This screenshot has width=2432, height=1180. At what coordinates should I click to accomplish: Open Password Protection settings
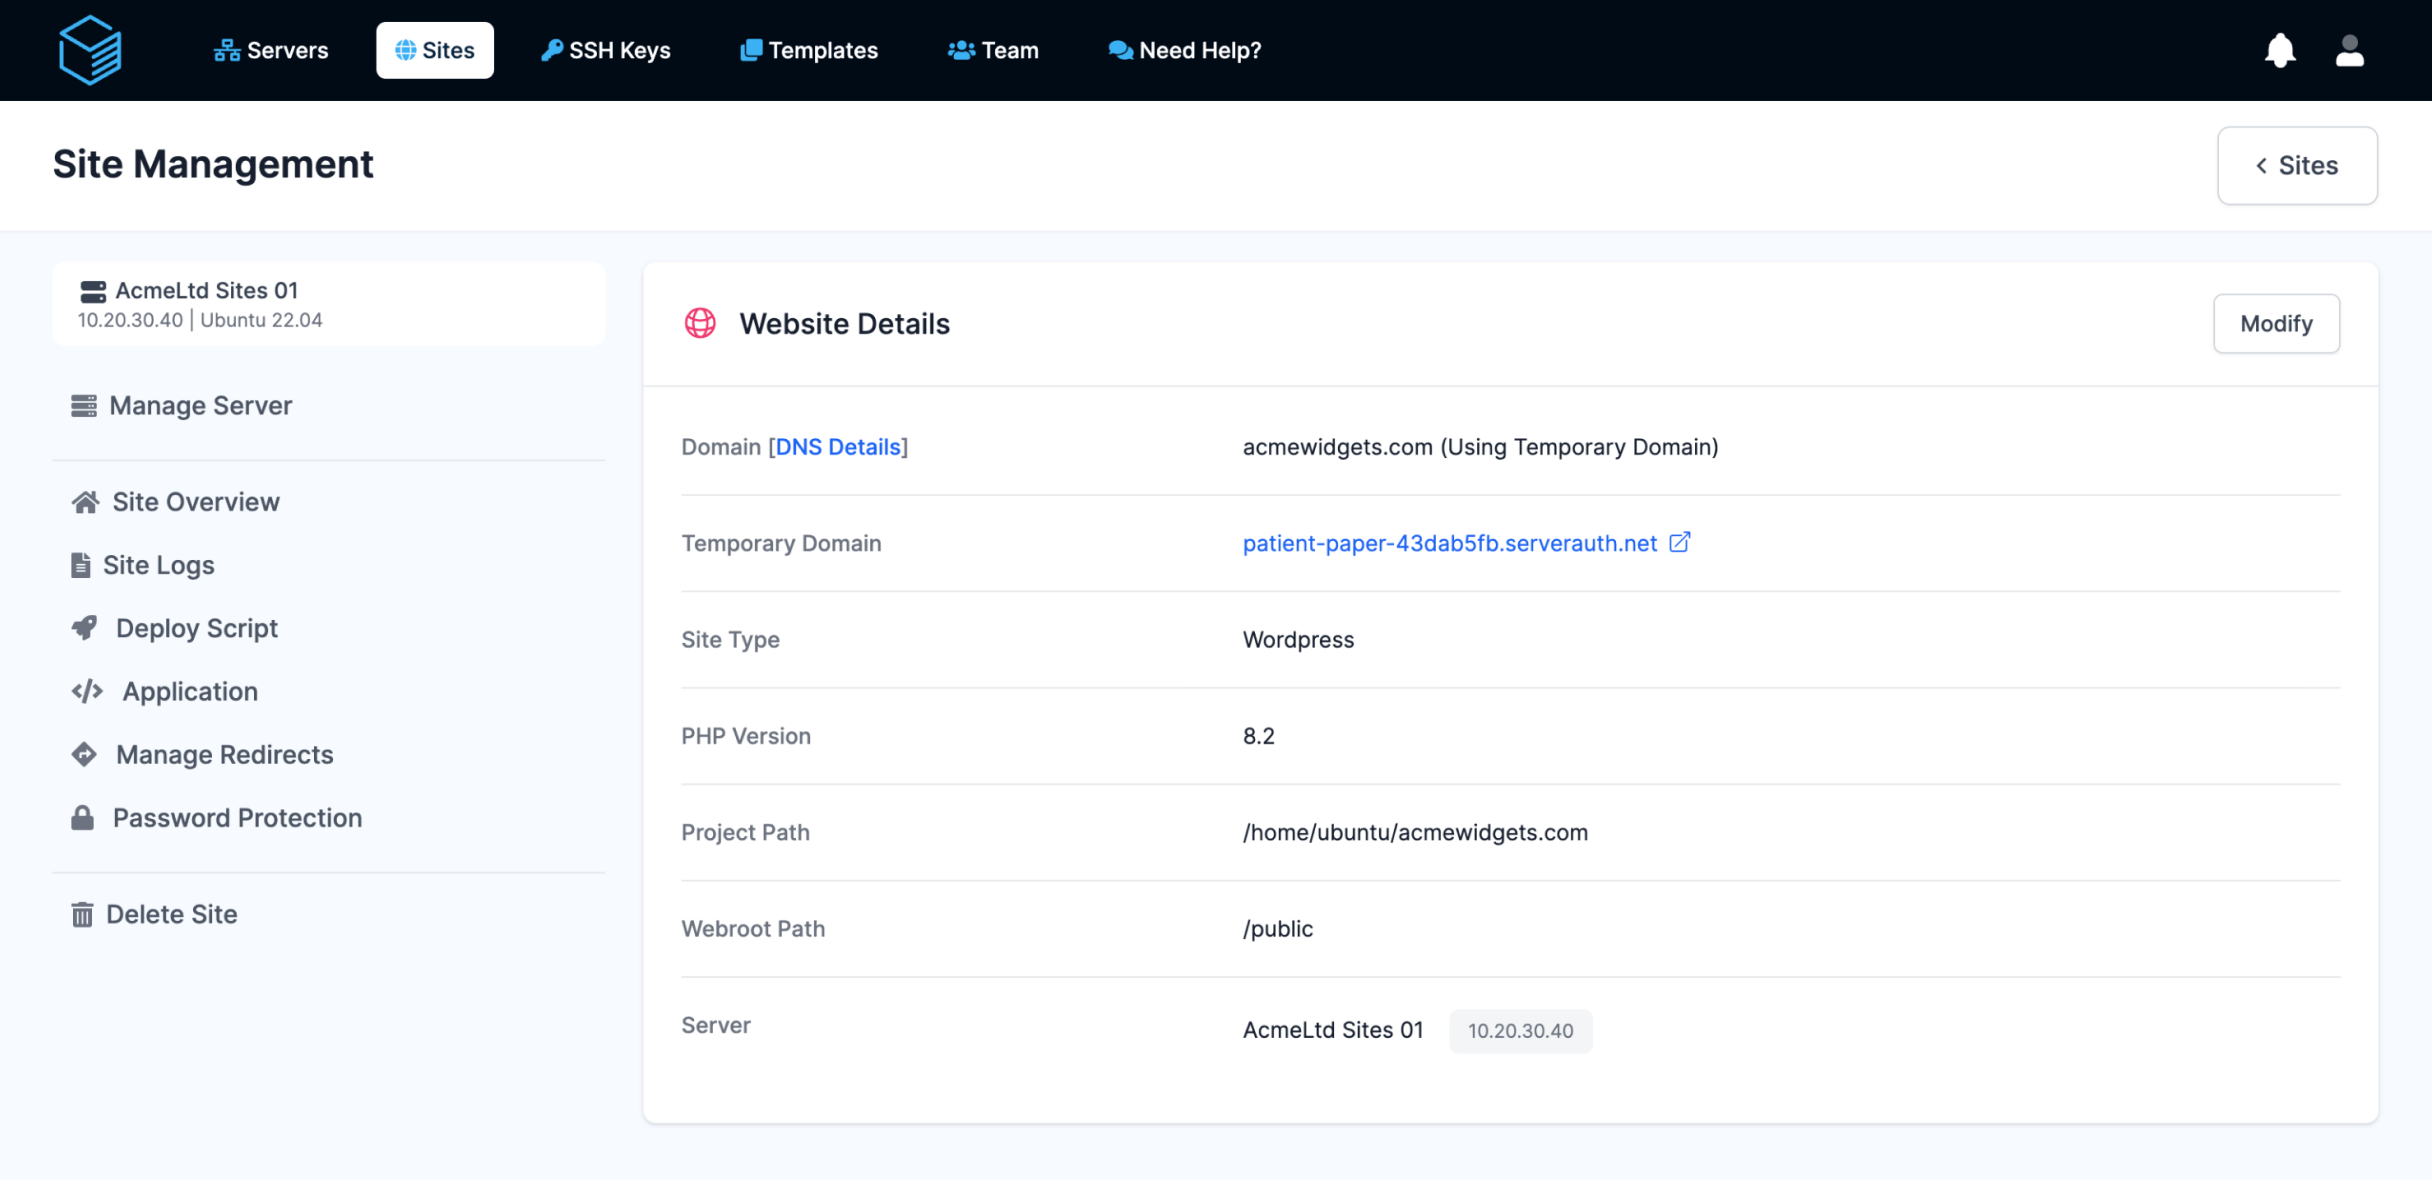click(x=236, y=817)
